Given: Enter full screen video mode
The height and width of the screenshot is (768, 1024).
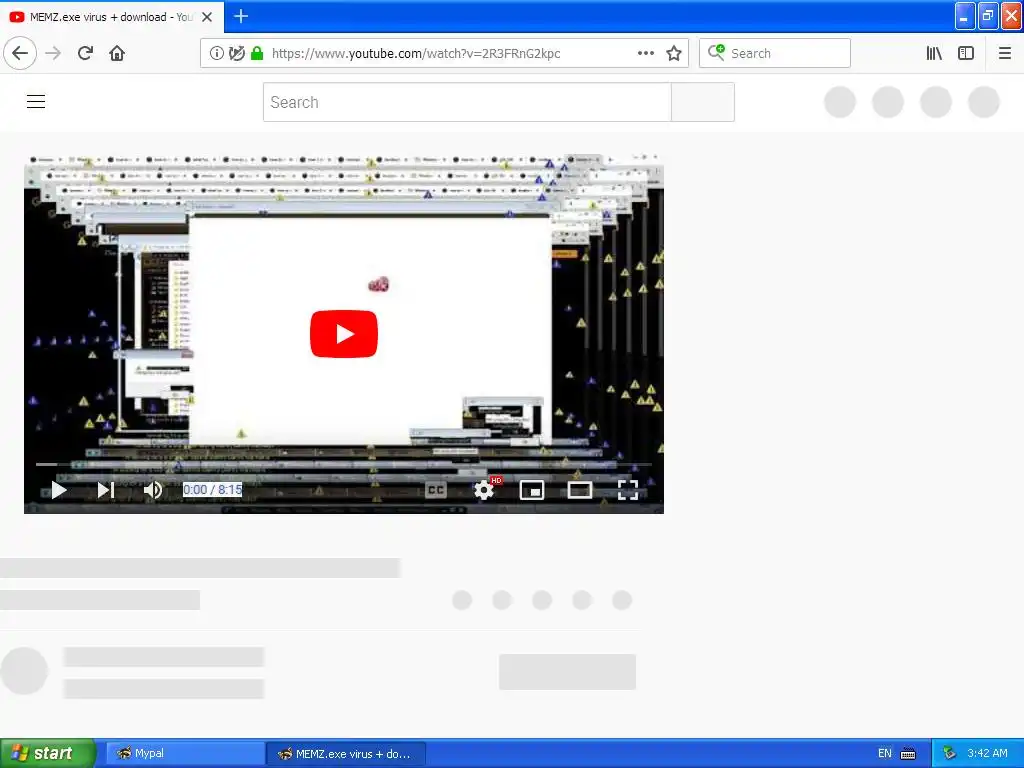Looking at the screenshot, I should coord(628,490).
